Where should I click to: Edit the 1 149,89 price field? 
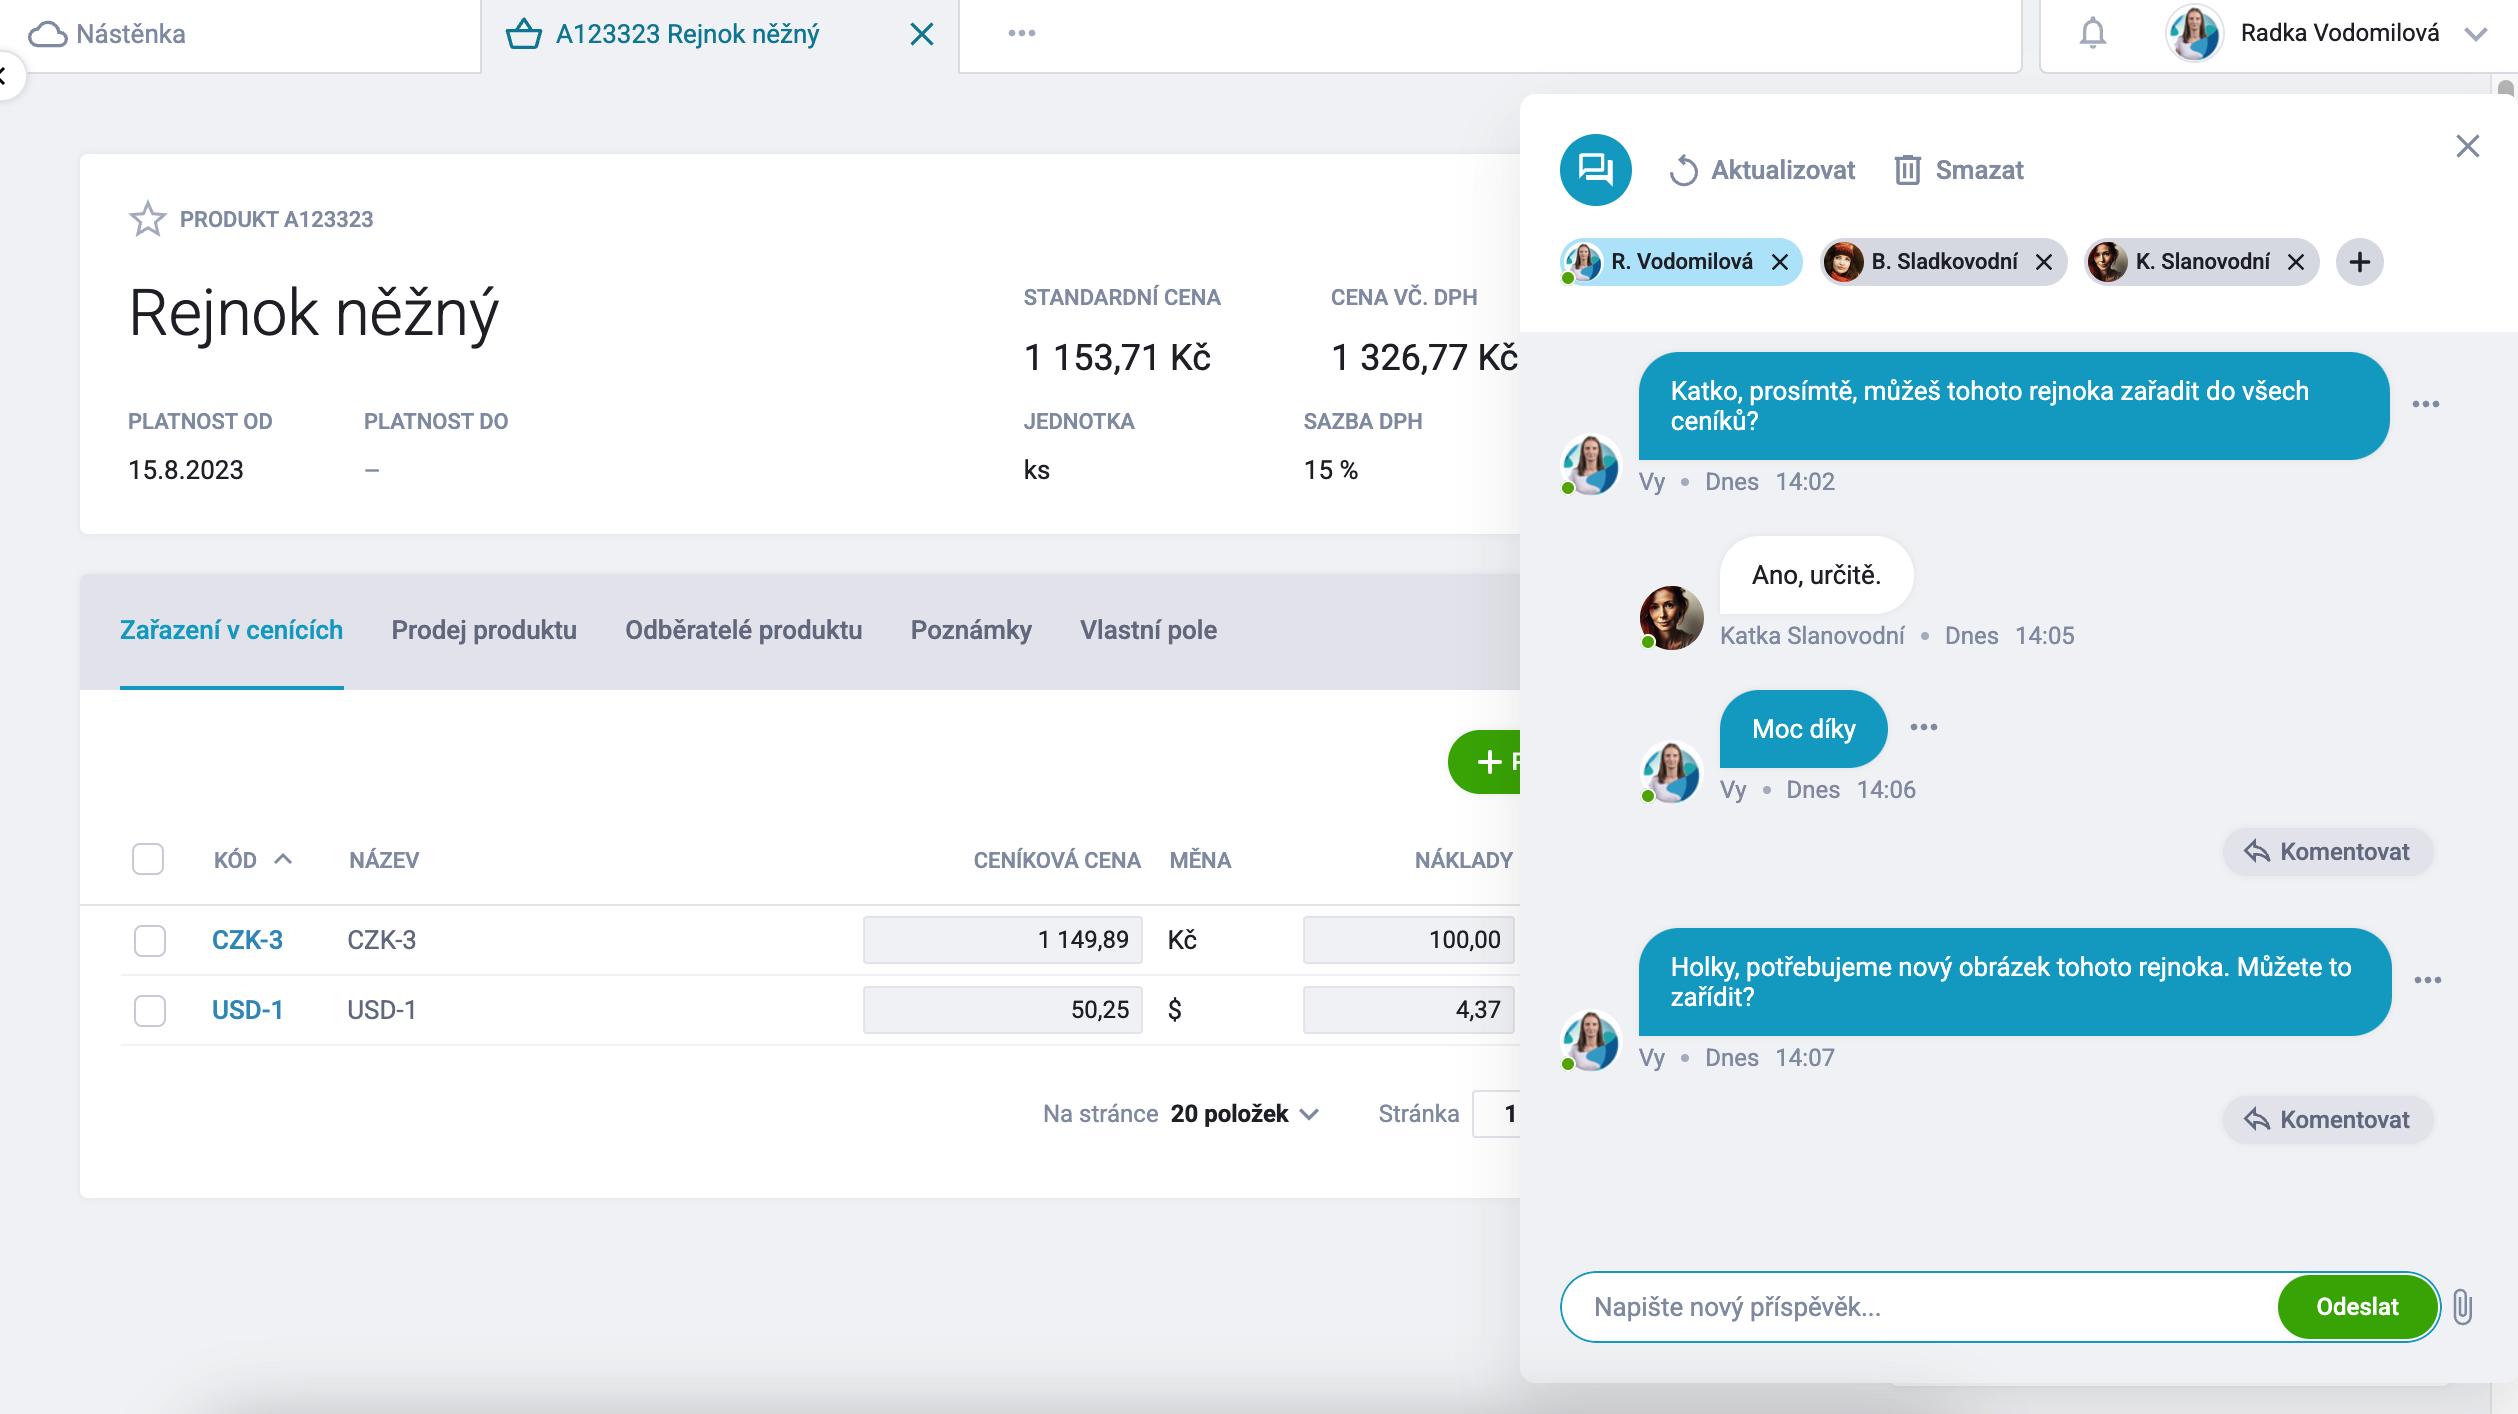click(1003, 940)
